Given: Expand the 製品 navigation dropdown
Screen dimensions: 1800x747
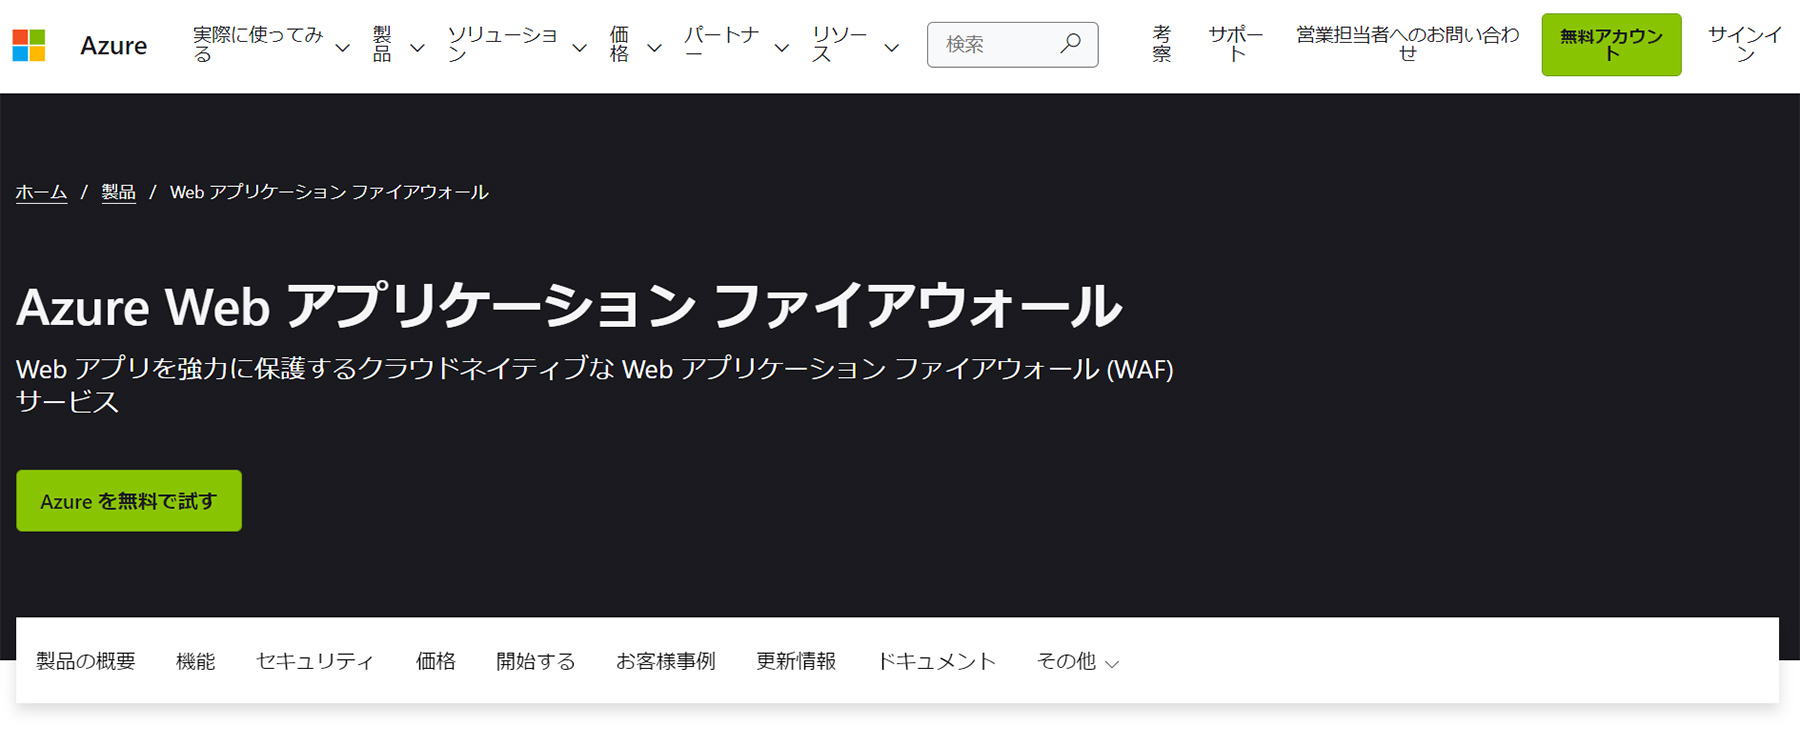Looking at the screenshot, I should pos(398,45).
